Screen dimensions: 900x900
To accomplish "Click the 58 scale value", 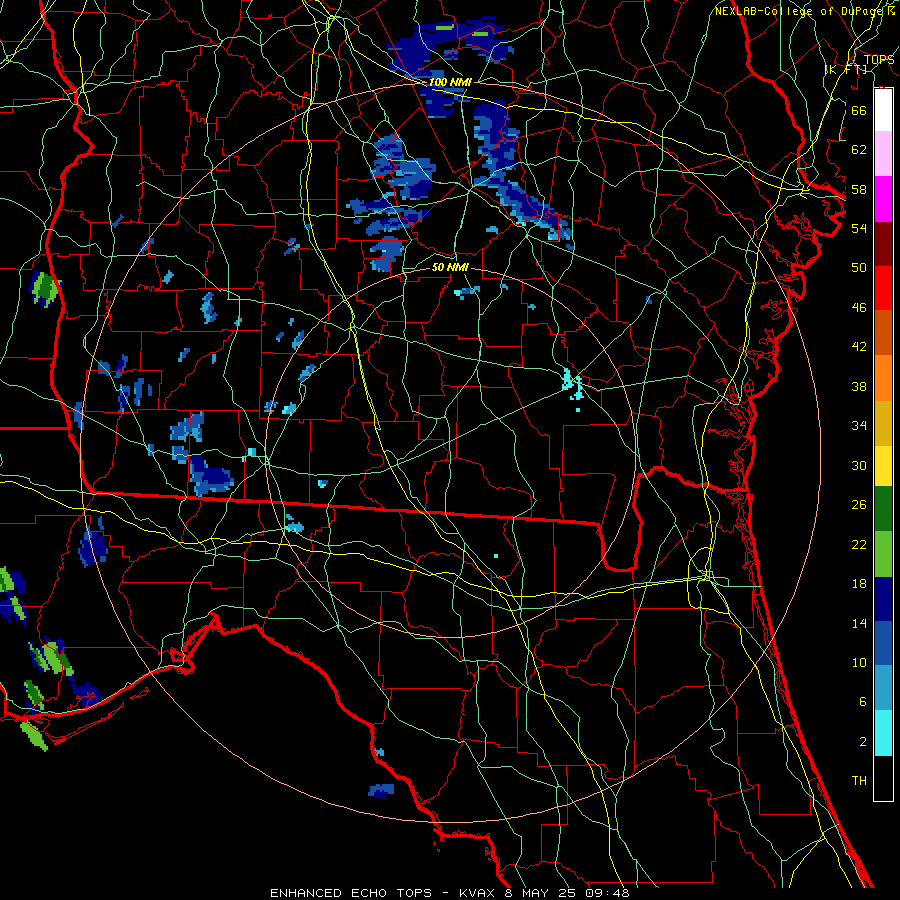I will (859, 189).
